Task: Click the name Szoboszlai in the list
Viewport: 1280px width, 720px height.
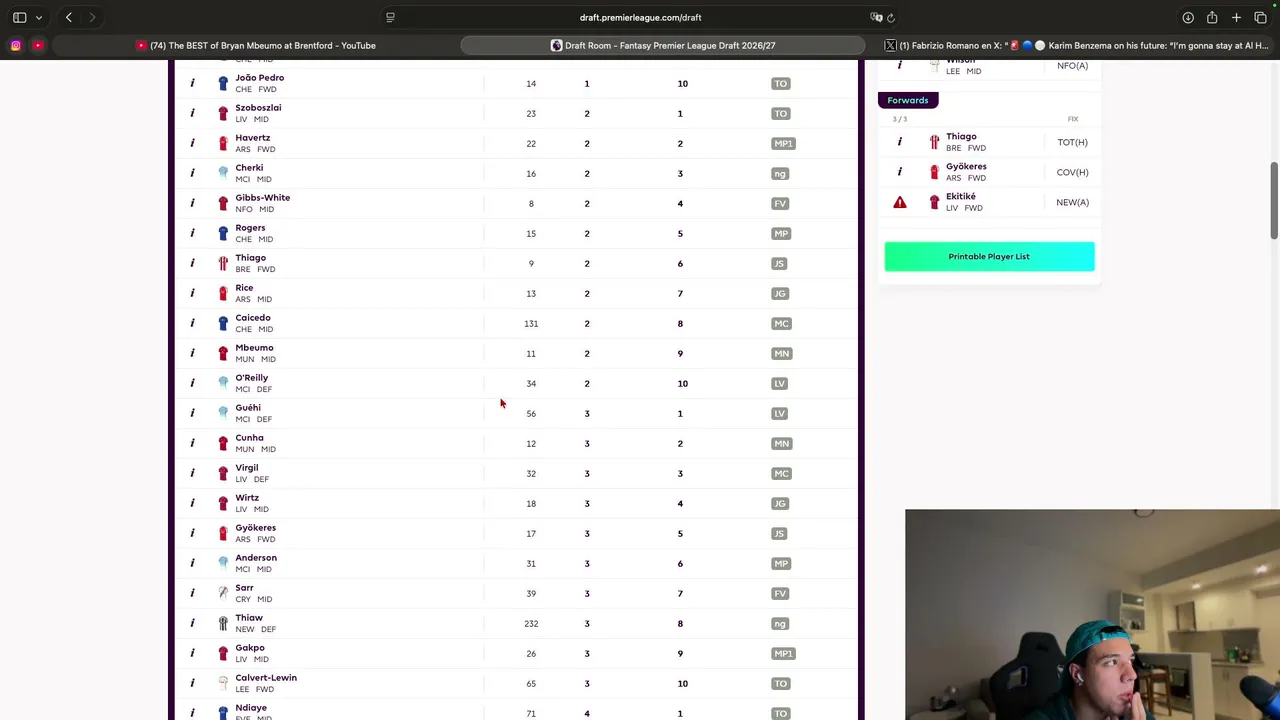Action: pos(258,107)
